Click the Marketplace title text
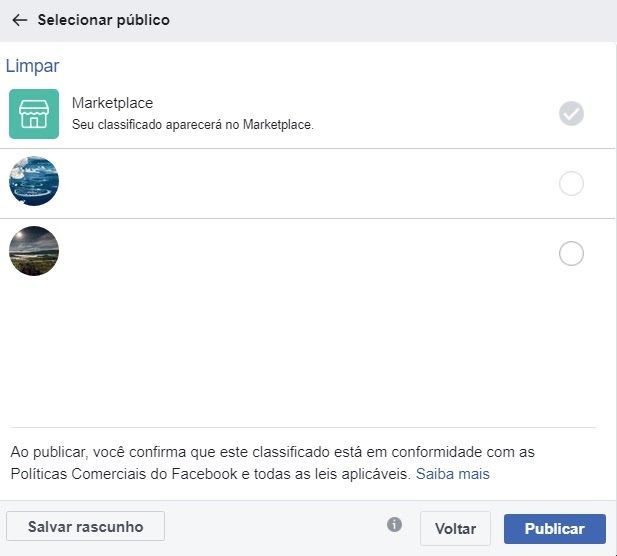 113,103
